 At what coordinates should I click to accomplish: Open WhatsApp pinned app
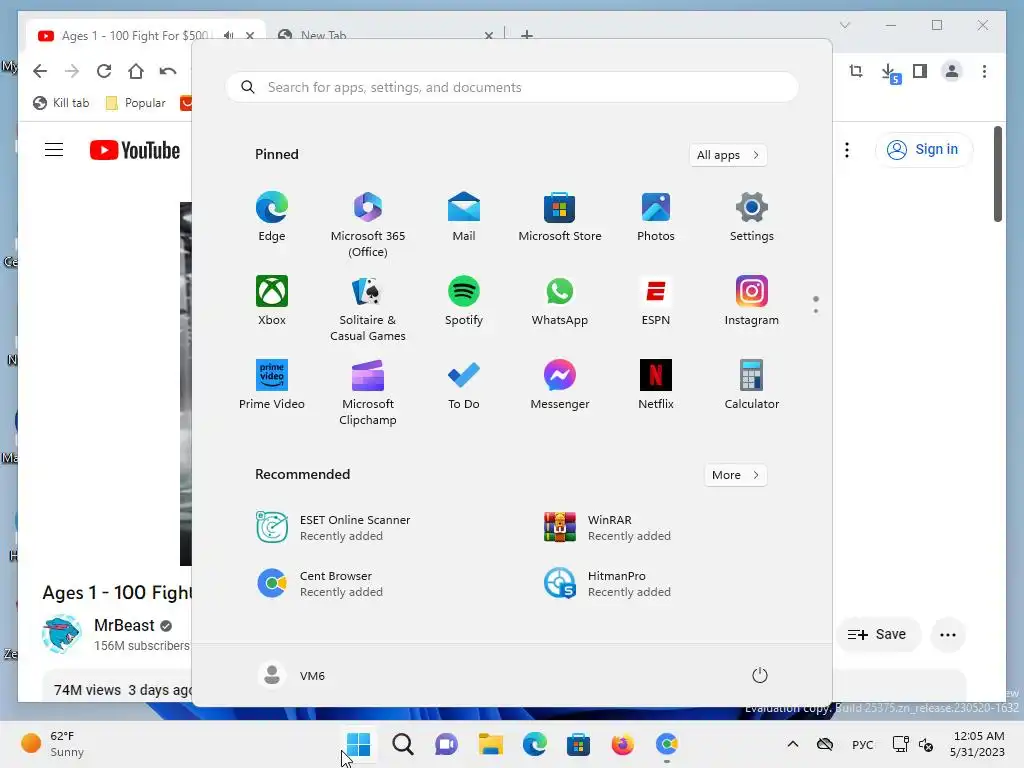560,300
